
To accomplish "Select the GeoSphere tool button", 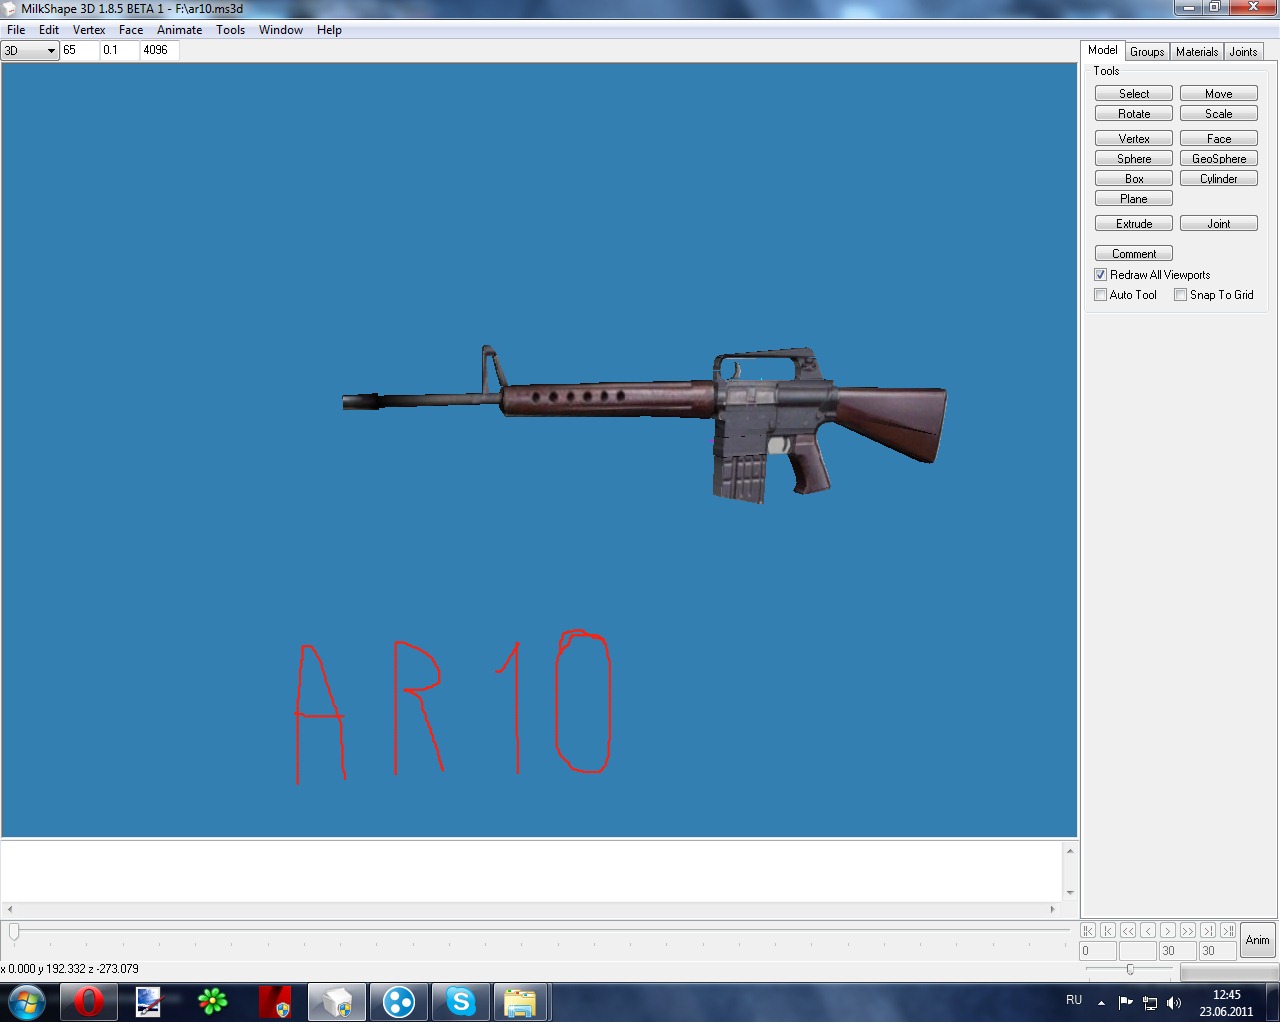I will (x=1218, y=159).
